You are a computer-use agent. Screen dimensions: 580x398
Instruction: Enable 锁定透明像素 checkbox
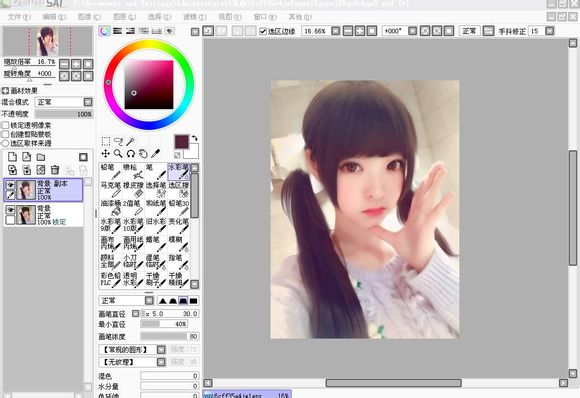pos(6,125)
